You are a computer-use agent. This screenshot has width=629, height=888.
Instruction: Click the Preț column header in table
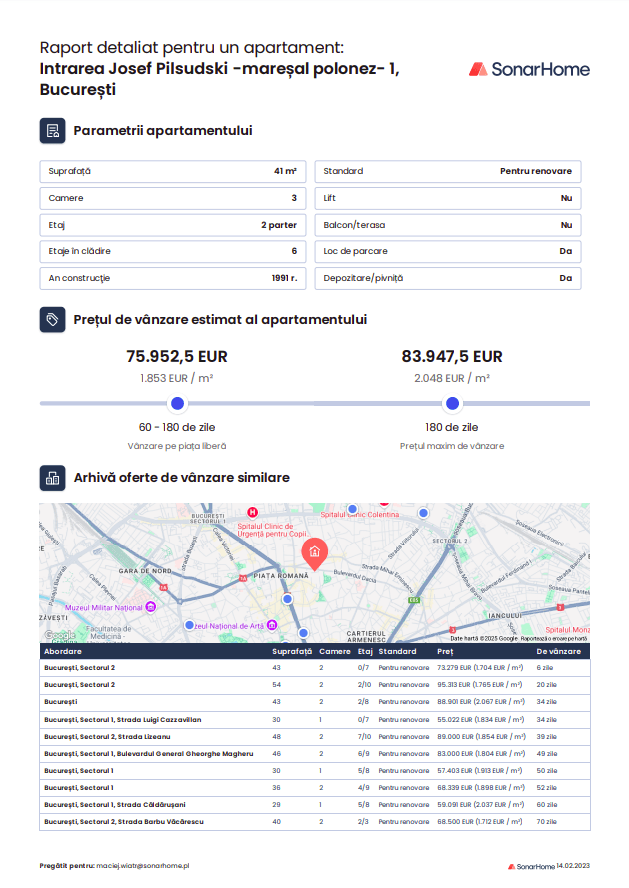(445, 651)
